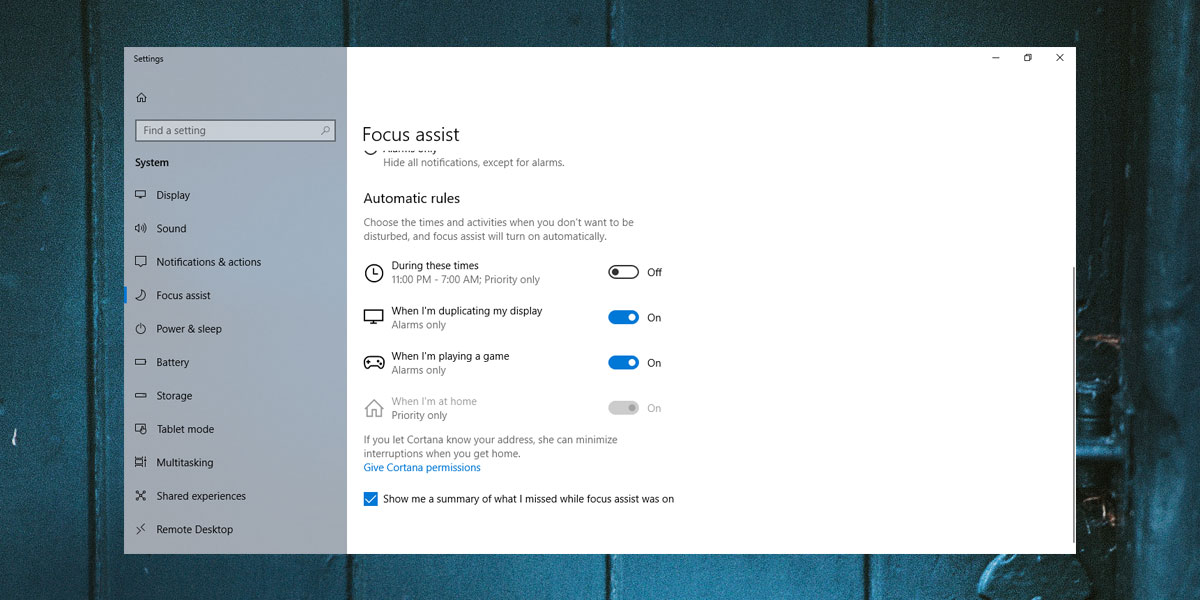The width and height of the screenshot is (1200, 600).
Task: Select the Notifications & actions icon
Action: coord(140,262)
